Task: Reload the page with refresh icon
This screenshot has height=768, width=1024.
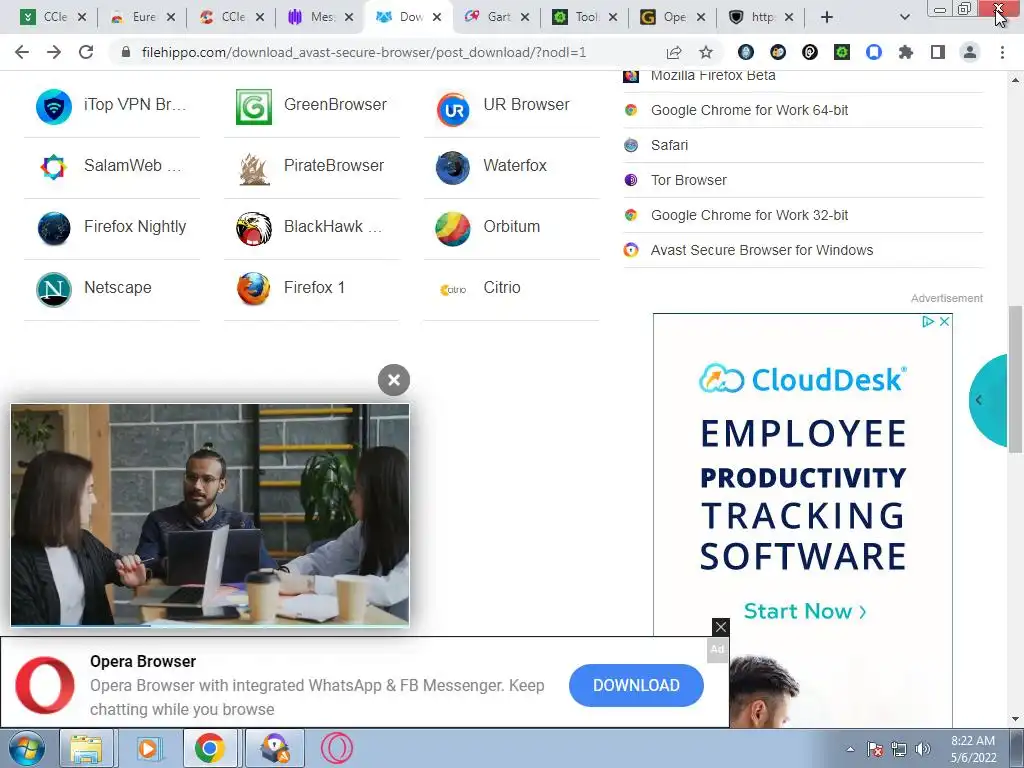Action: pyautogui.click(x=86, y=52)
